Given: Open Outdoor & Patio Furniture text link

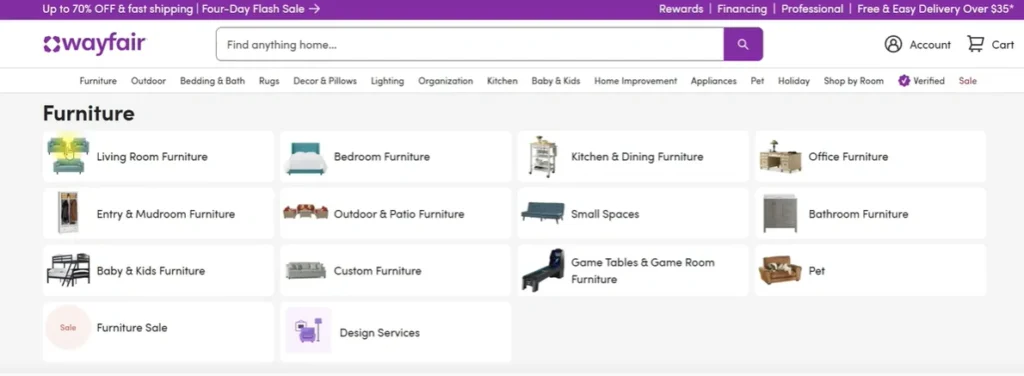Looking at the screenshot, I should [x=399, y=213].
